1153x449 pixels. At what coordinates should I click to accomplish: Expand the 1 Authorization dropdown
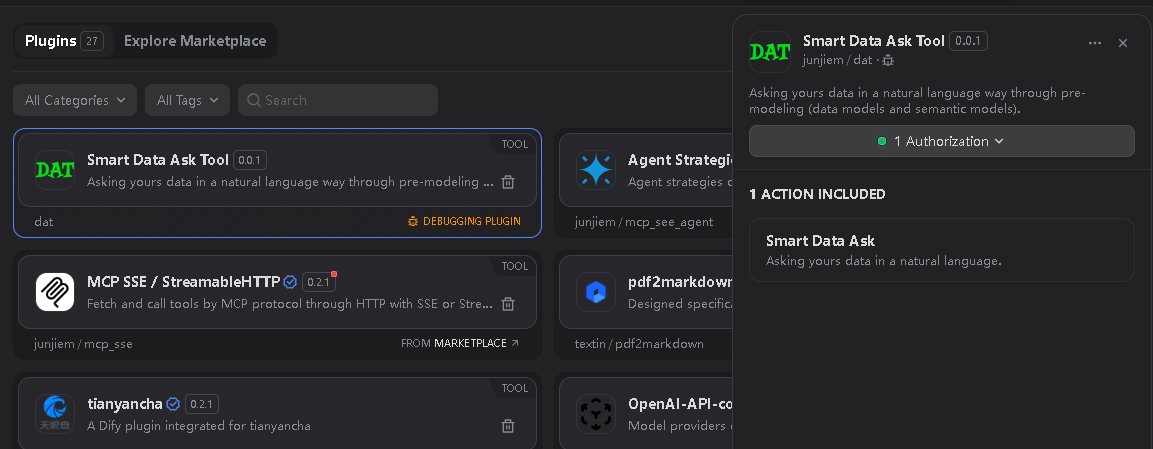point(941,141)
